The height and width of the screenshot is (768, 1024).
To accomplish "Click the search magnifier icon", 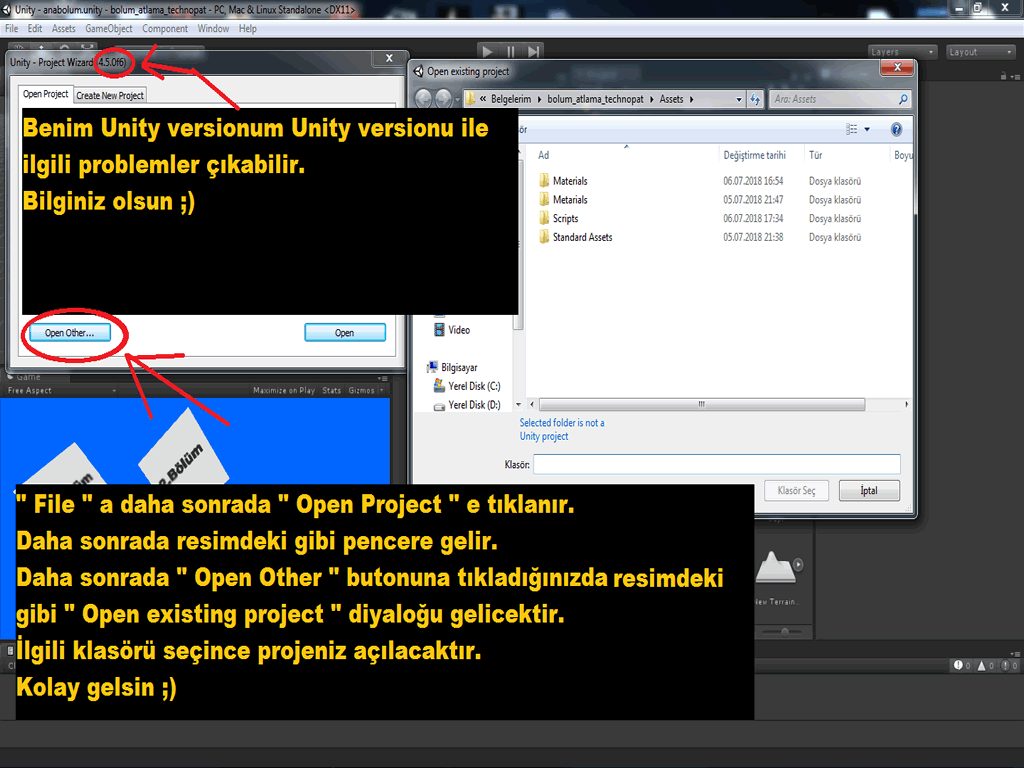I will (x=903, y=99).
